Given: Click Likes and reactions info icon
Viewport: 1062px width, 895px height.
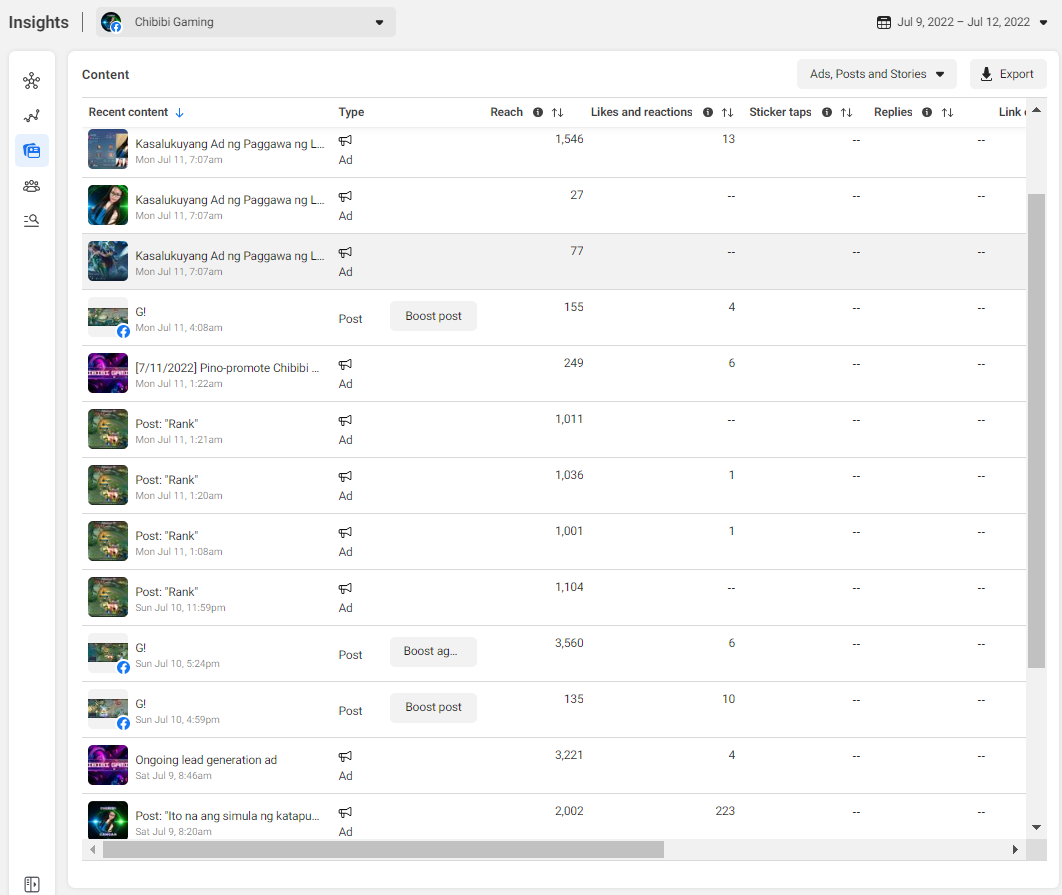Looking at the screenshot, I should pyautogui.click(x=708, y=112).
